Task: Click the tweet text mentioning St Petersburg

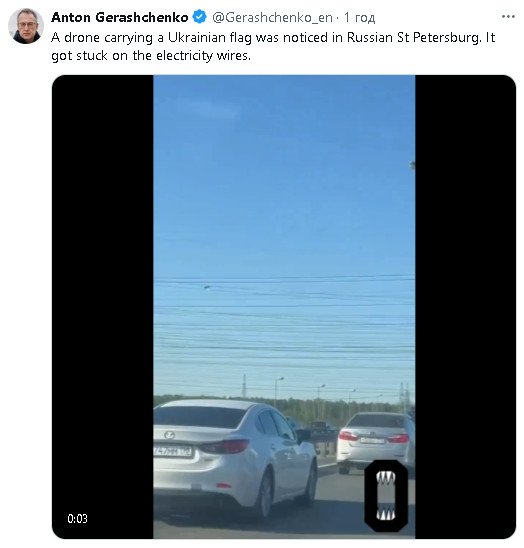Action: (x=273, y=46)
